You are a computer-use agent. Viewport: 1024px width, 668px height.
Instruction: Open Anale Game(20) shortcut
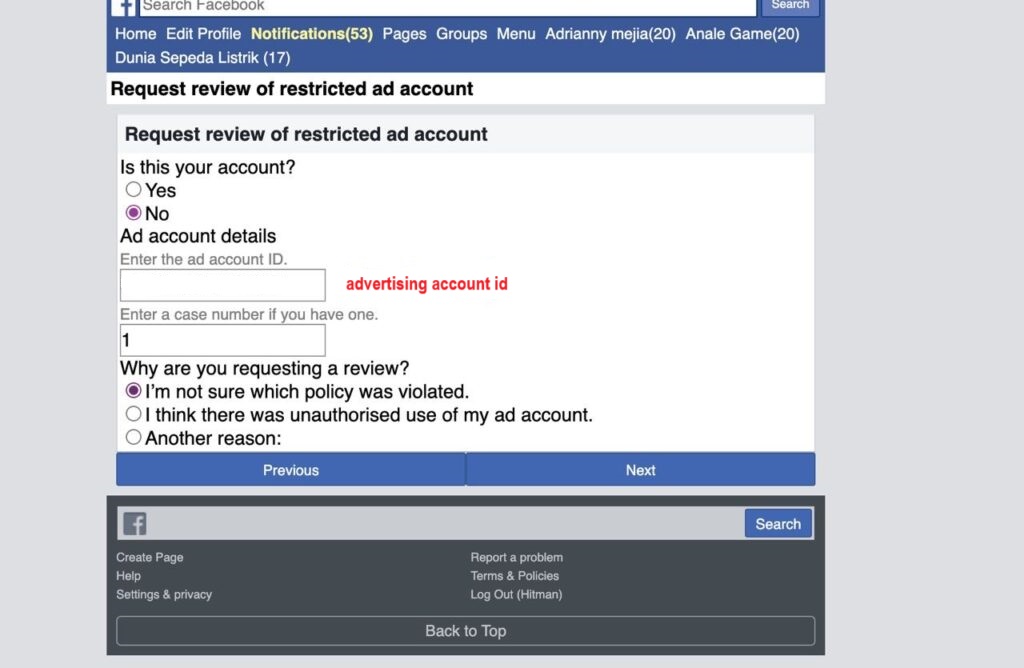743,34
